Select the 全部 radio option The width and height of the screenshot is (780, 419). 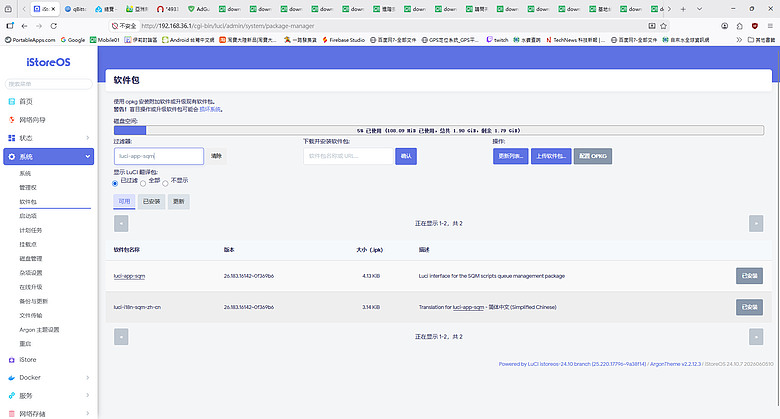pos(143,183)
